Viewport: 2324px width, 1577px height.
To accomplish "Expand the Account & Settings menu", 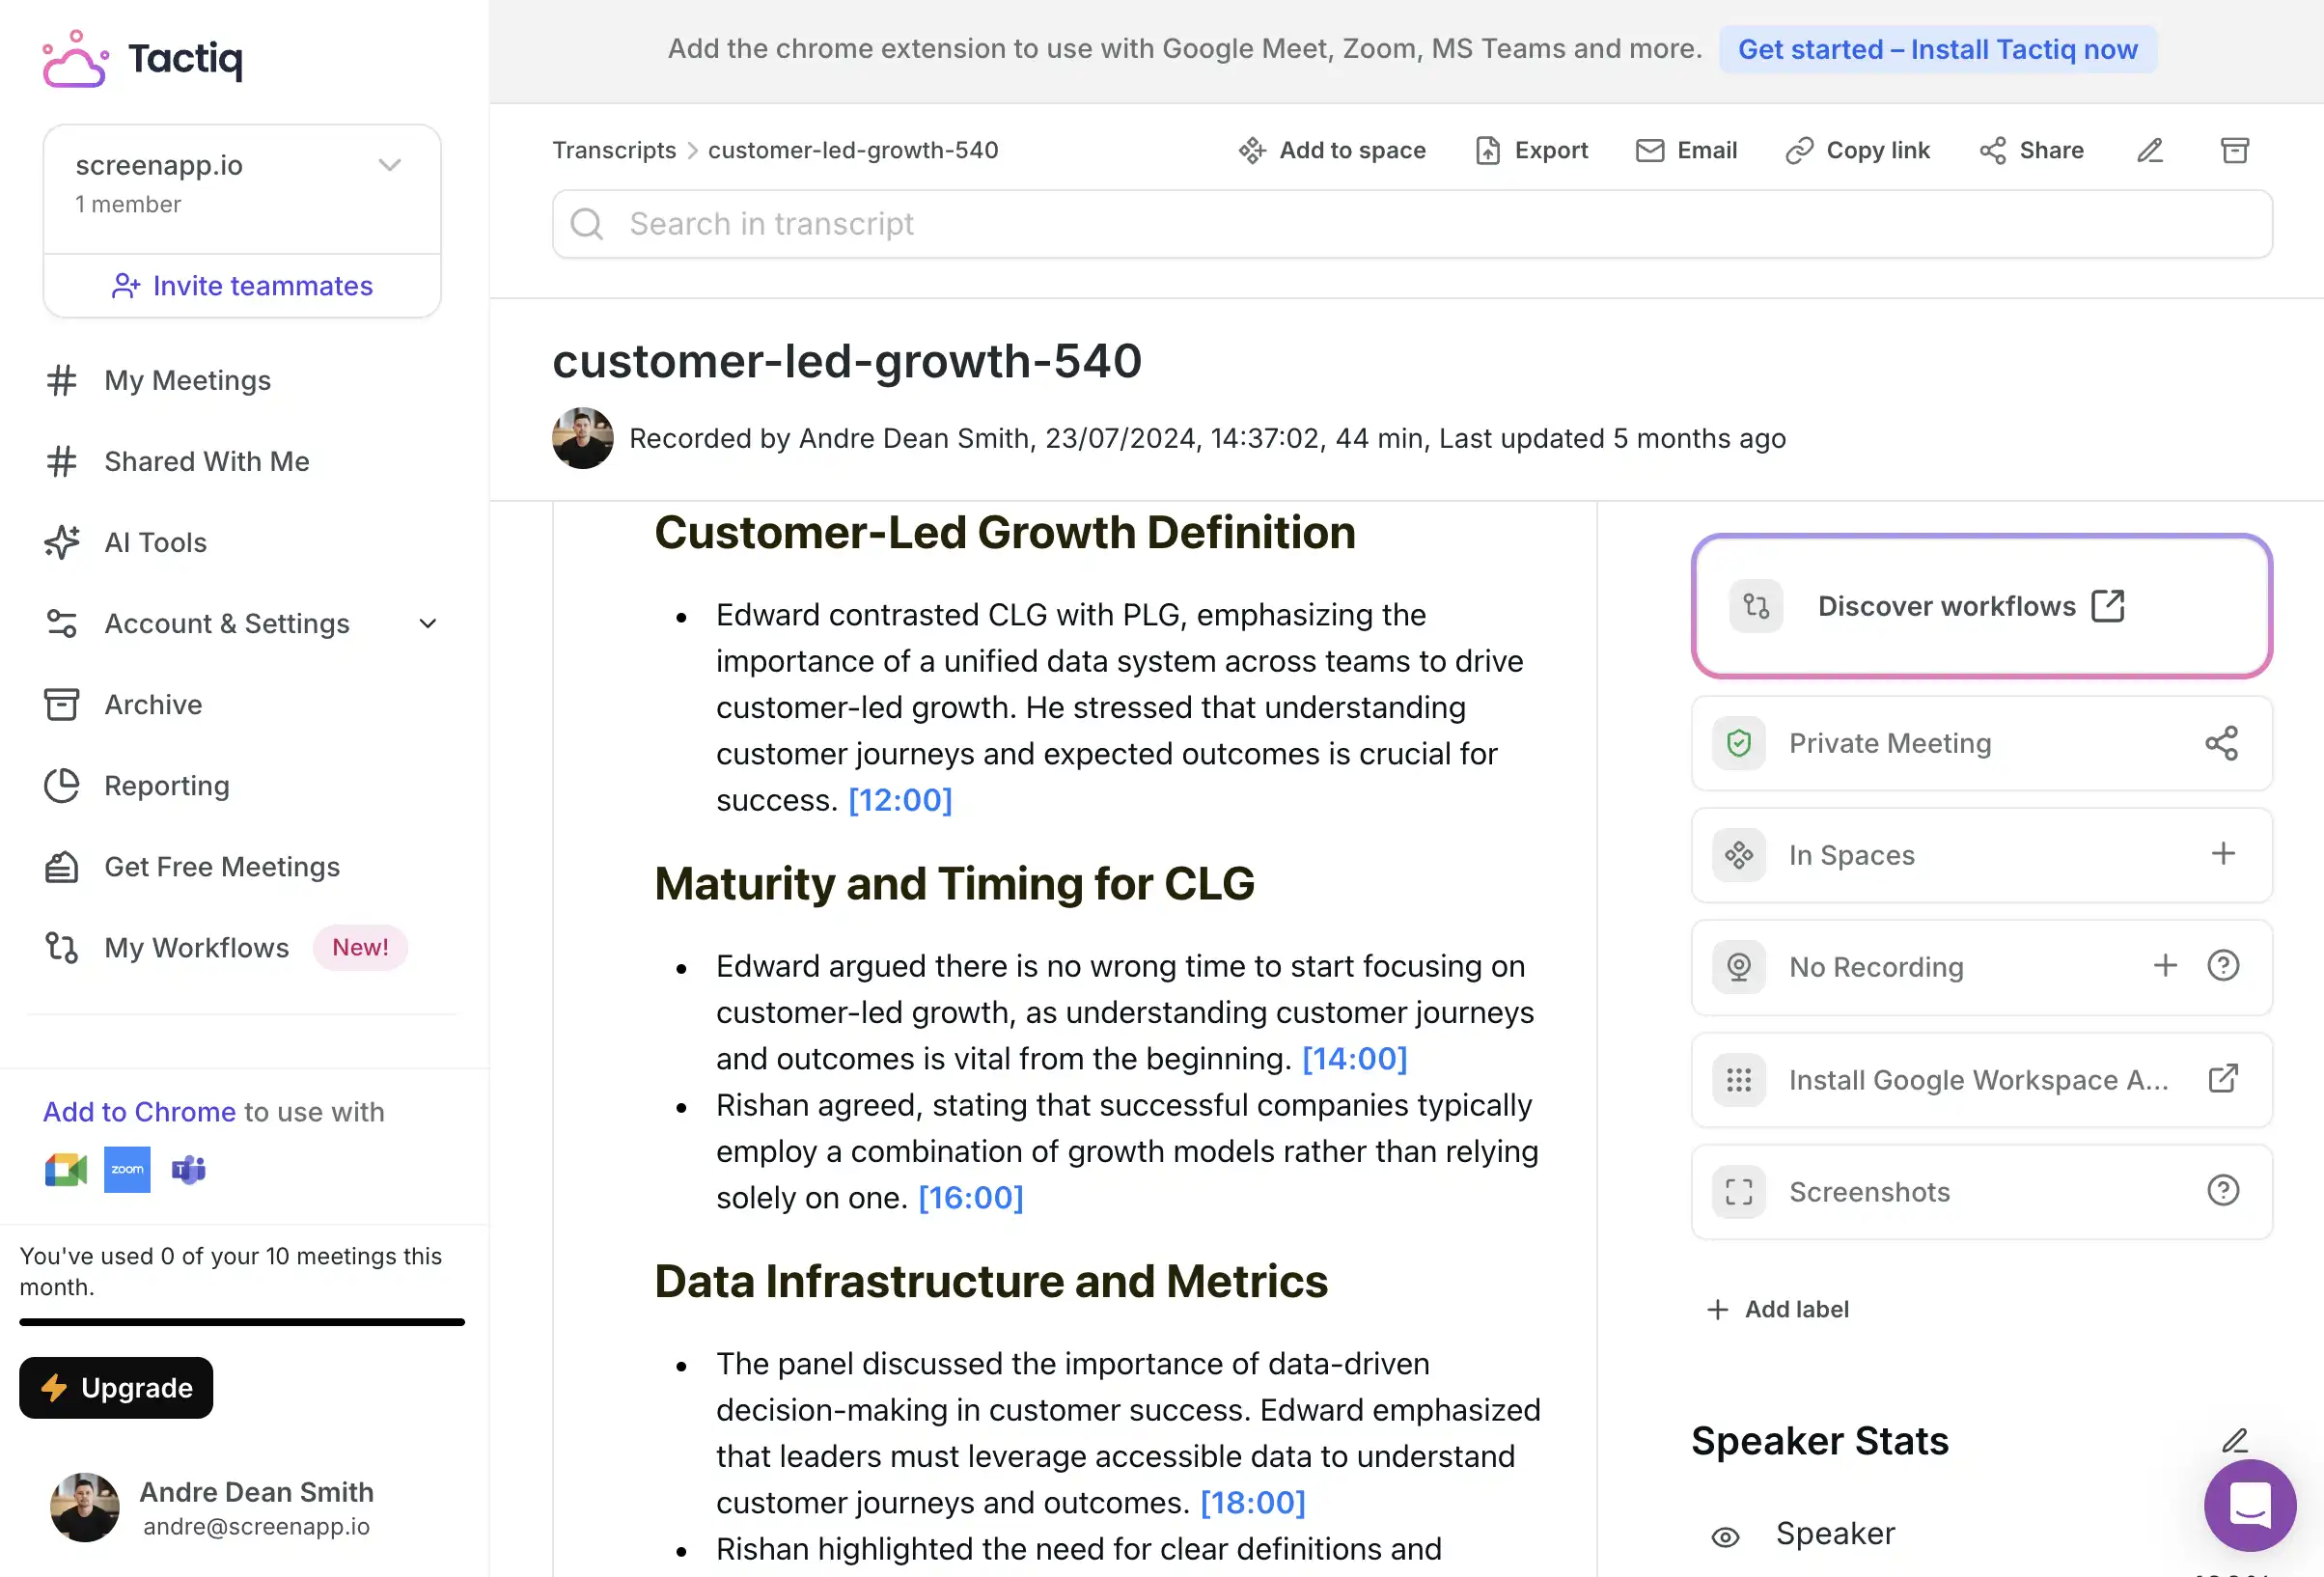I will tap(427, 623).
